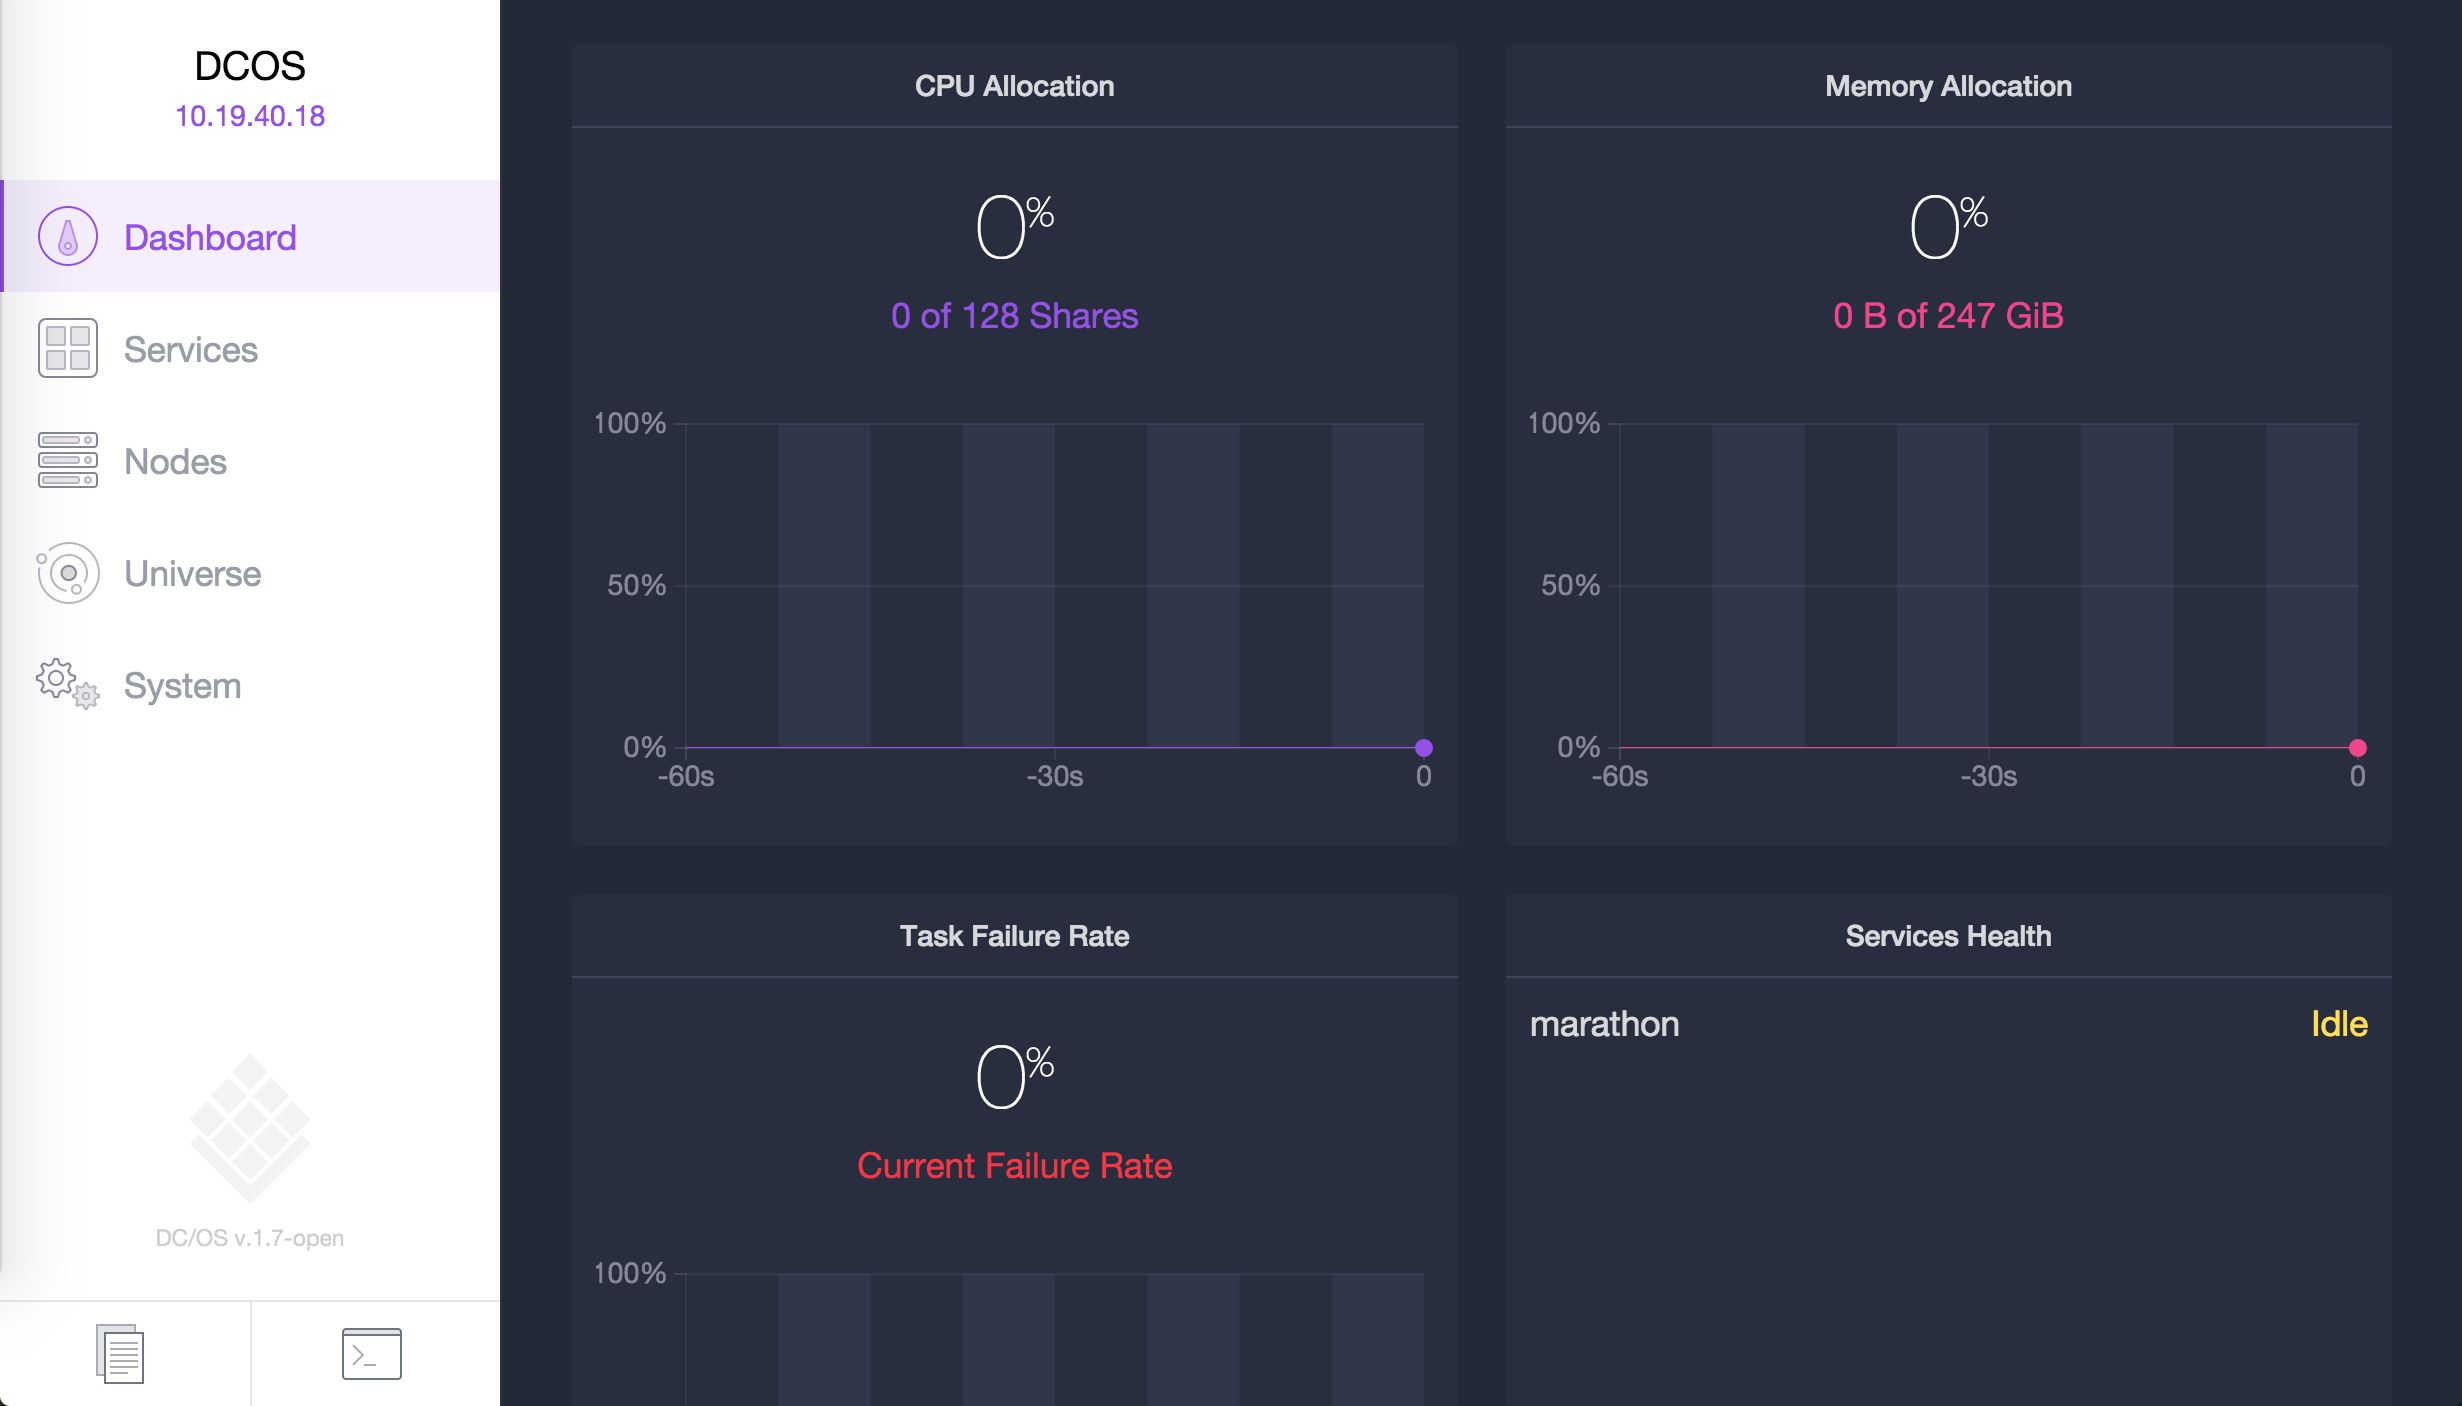Open the command line terminal icon
The image size is (2462, 1406).
tap(372, 1354)
